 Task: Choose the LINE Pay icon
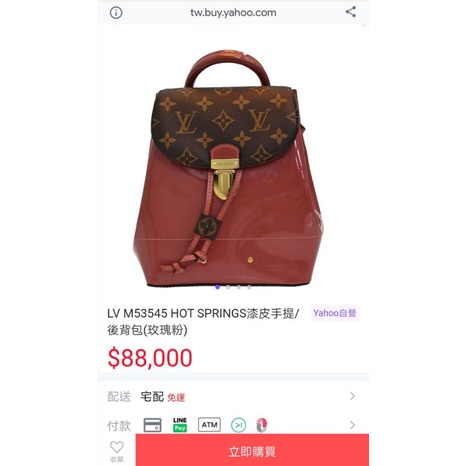180,425
